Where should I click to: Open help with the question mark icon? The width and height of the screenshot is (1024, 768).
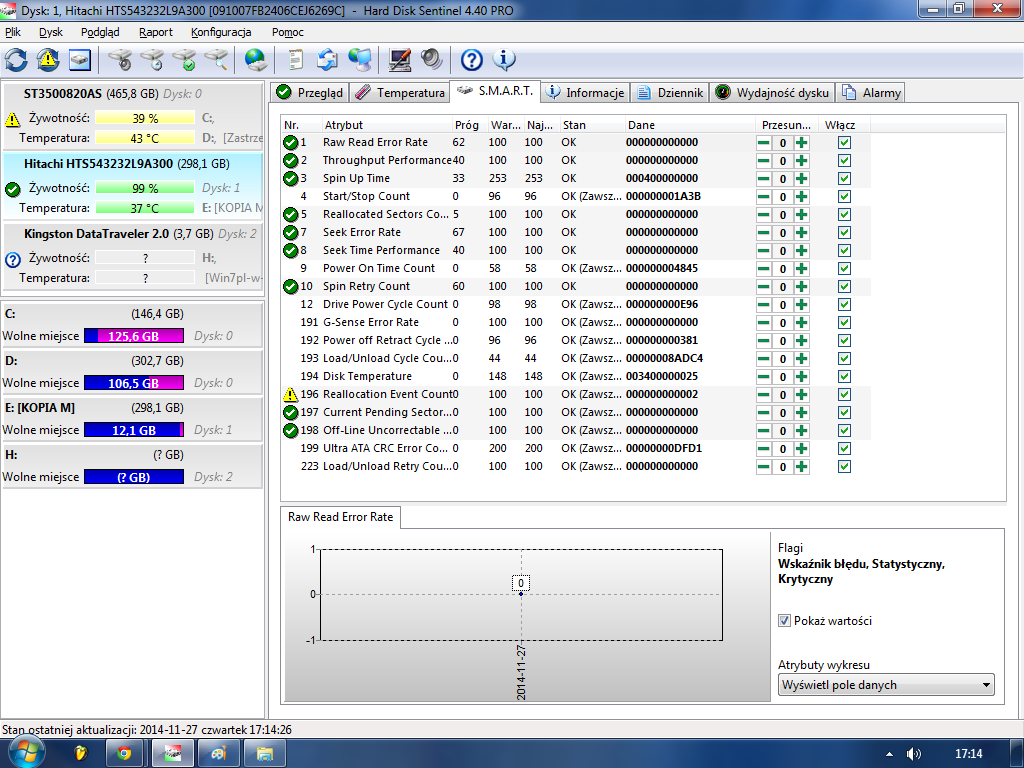[472, 60]
